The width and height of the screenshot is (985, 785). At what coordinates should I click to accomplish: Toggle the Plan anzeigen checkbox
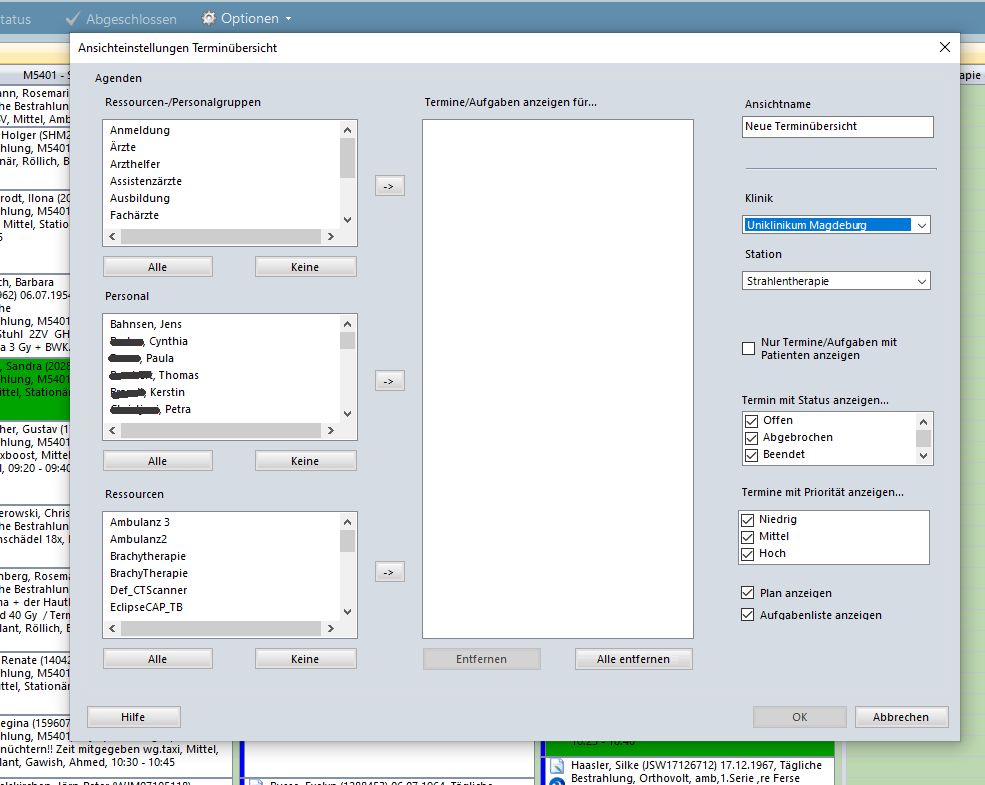[x=748, y=593]
